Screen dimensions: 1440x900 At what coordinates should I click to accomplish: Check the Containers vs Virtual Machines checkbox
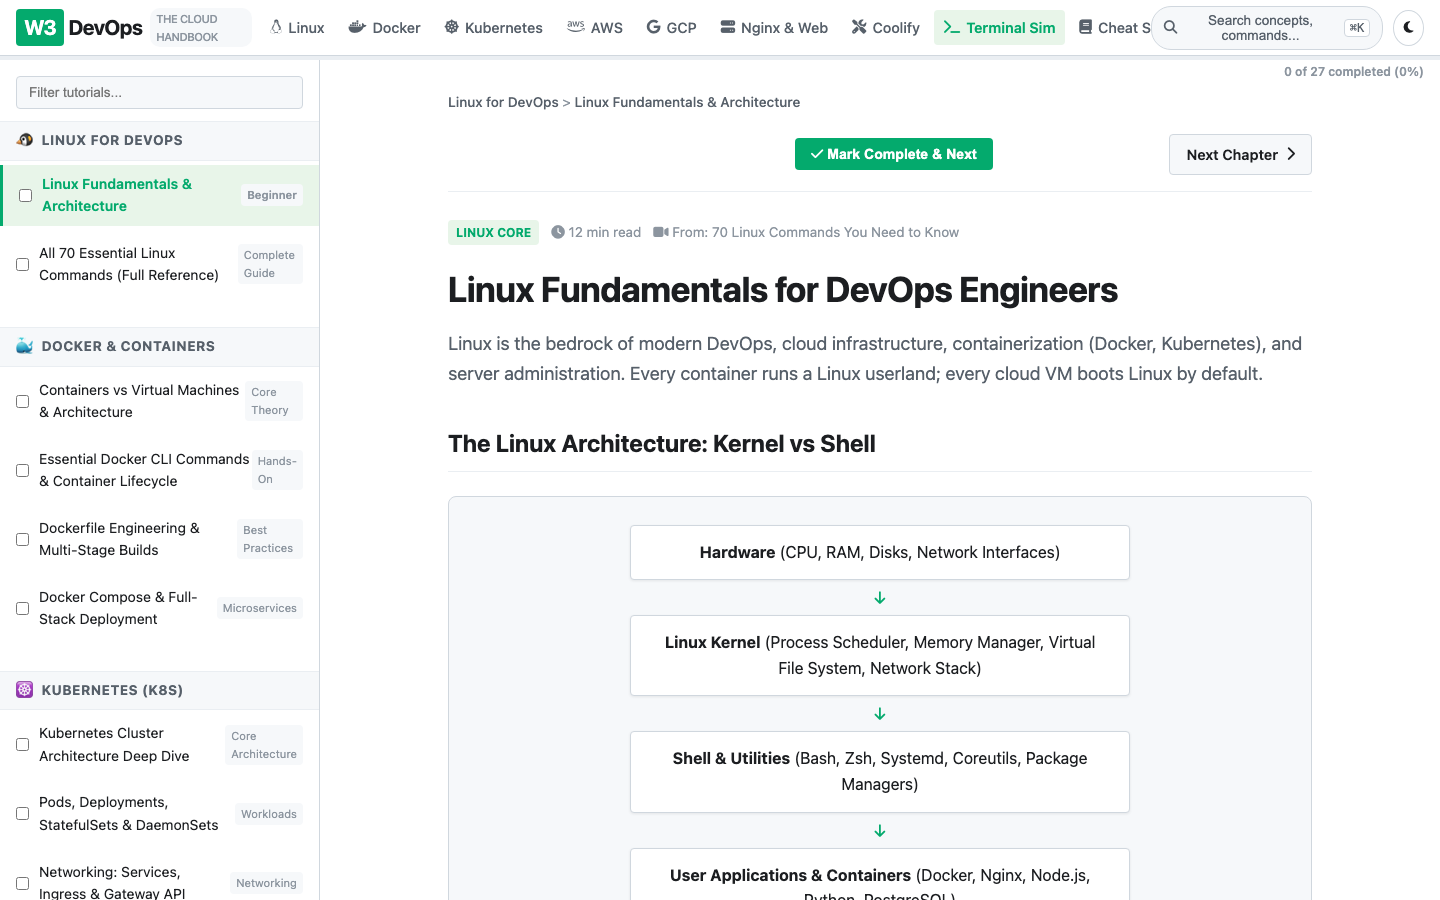tap(22, 401)
